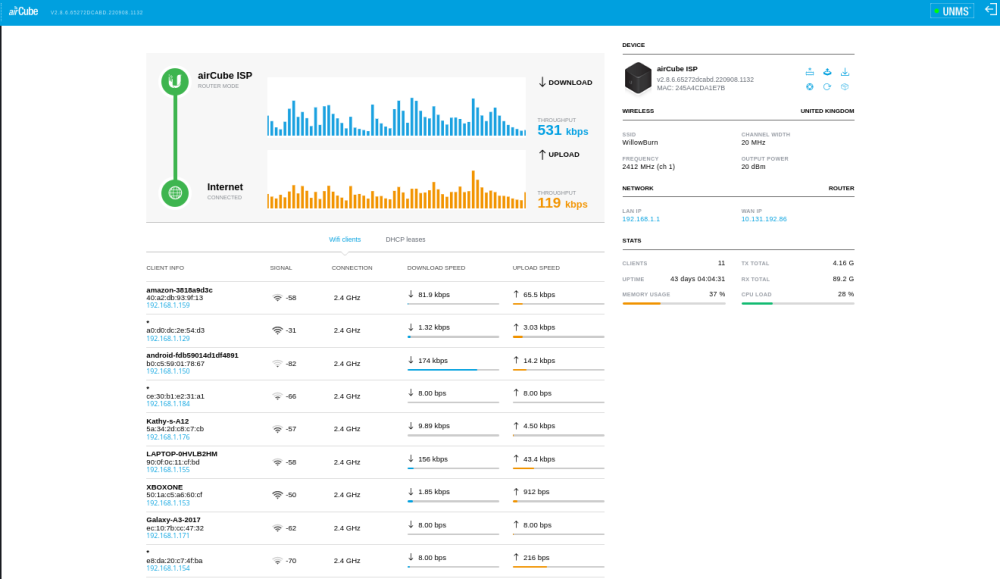
Task: Click the airCube logo in header
Action: tap(23, 11)
